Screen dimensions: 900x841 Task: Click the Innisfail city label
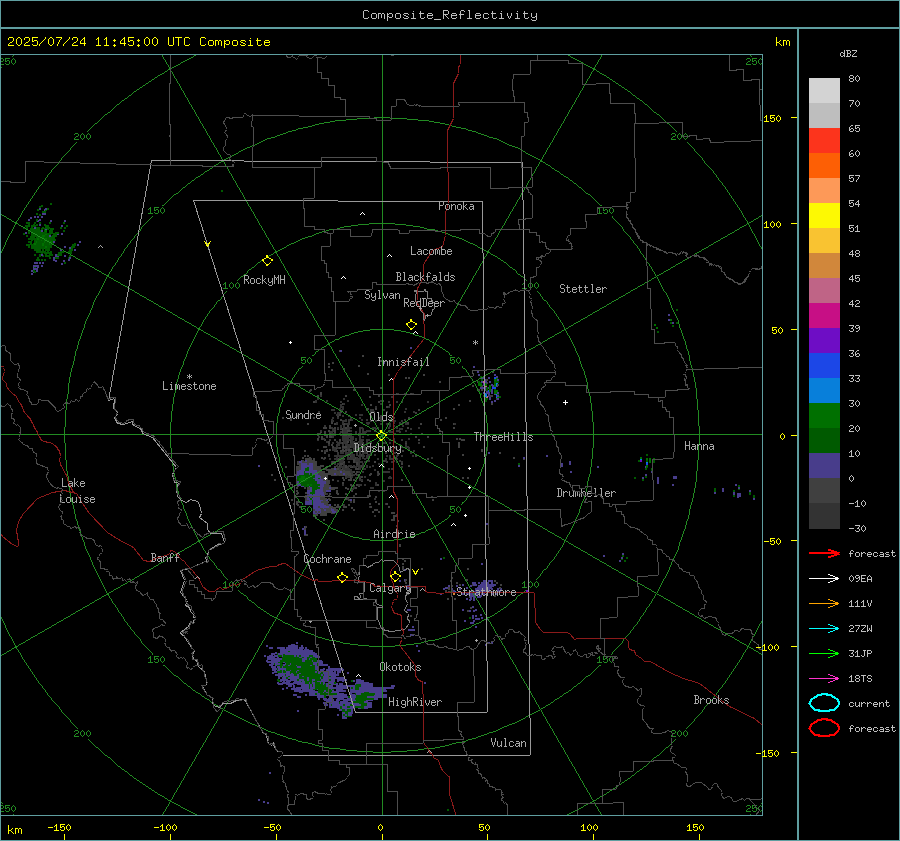click(403, 362)
